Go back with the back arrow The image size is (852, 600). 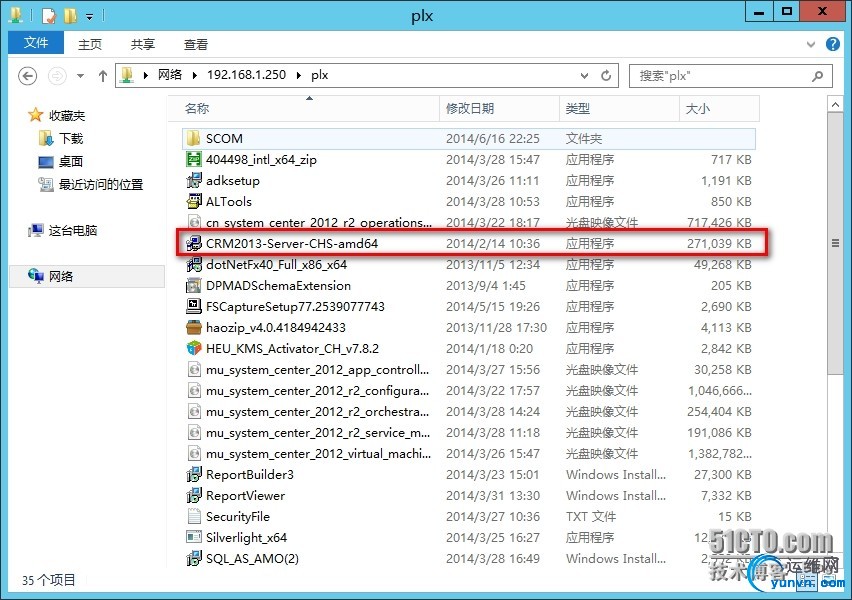[28, 76]
